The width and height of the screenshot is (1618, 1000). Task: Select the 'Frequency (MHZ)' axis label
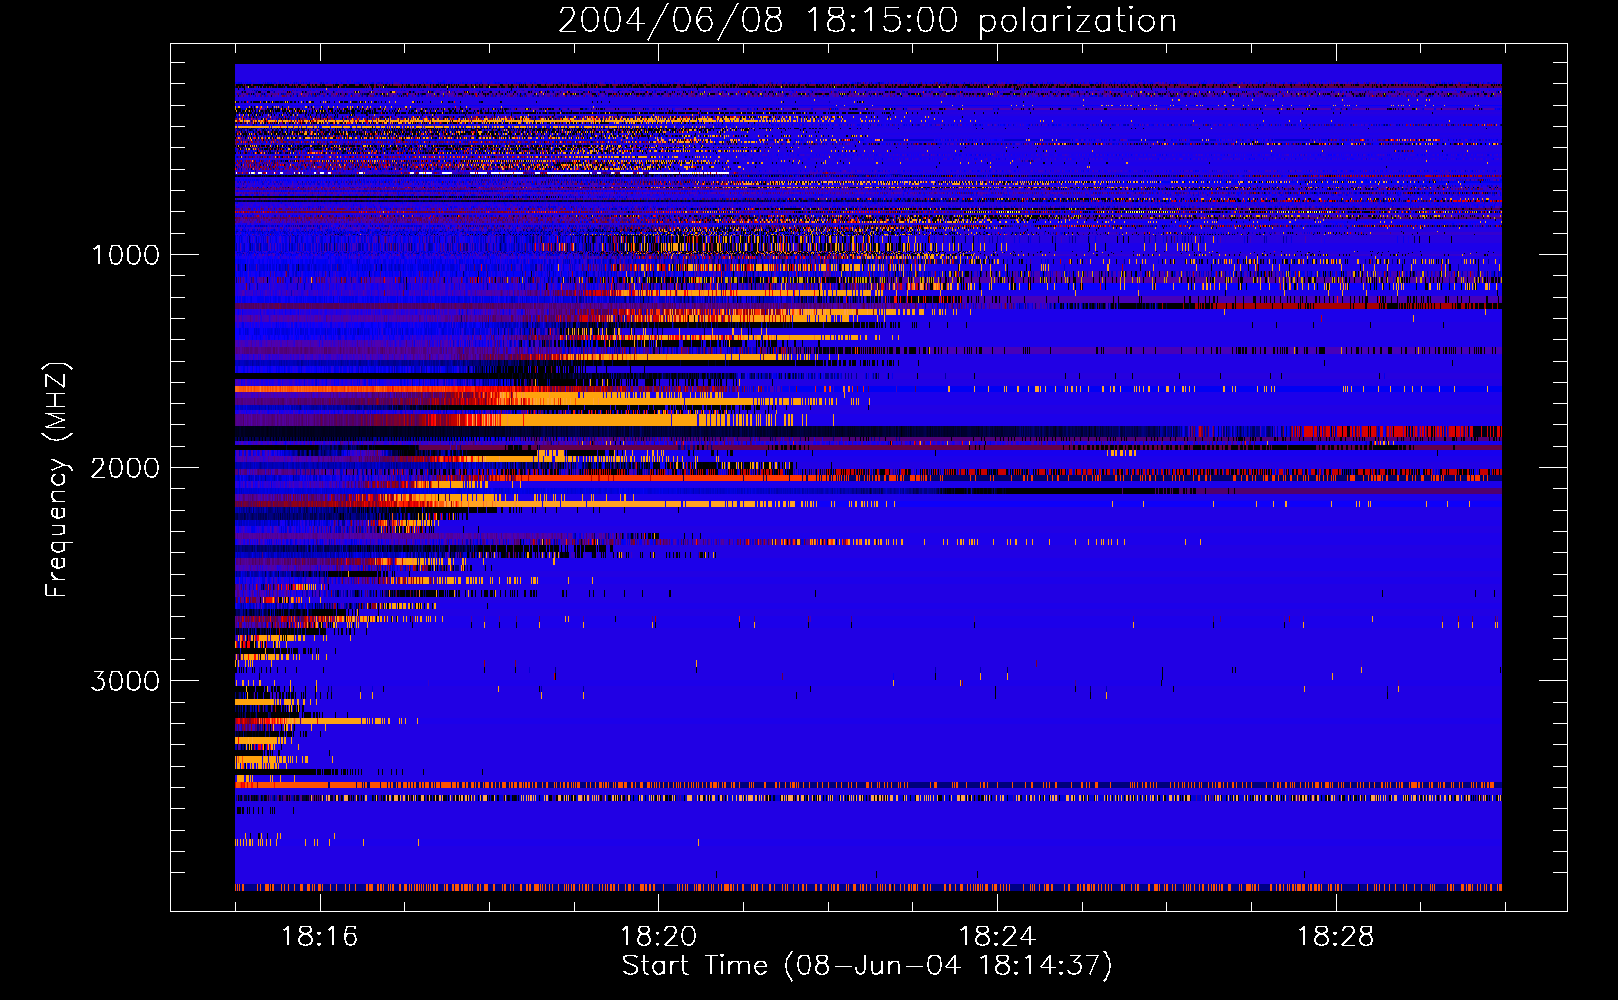pyautogui.click(x=56, y=480)
